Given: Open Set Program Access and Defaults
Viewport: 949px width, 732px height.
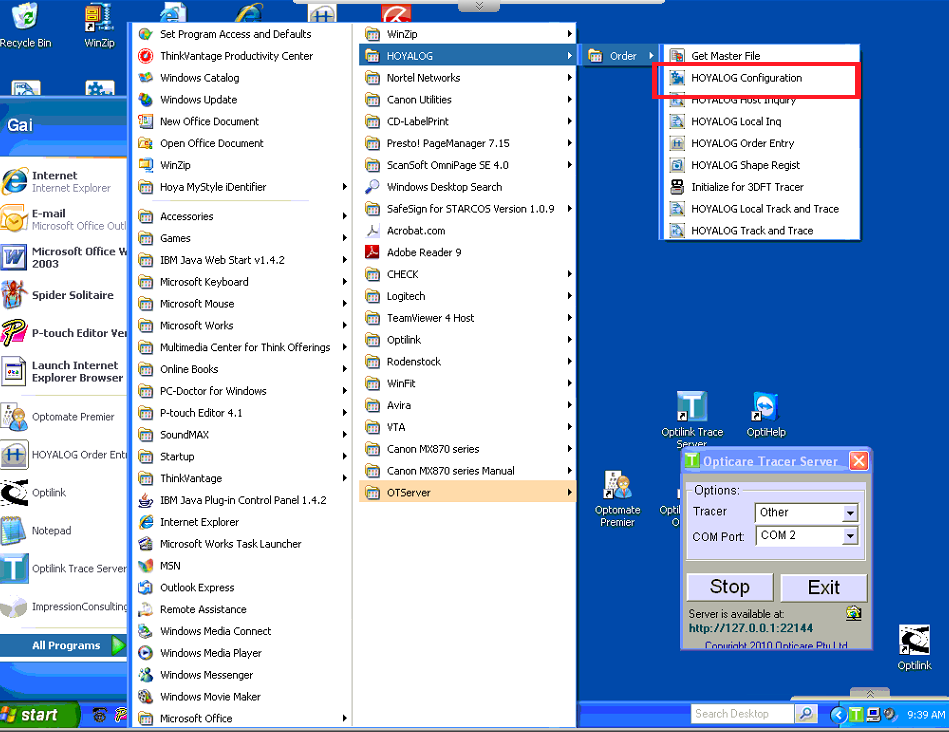Looking at the screenshot, I should click(243, 35).
